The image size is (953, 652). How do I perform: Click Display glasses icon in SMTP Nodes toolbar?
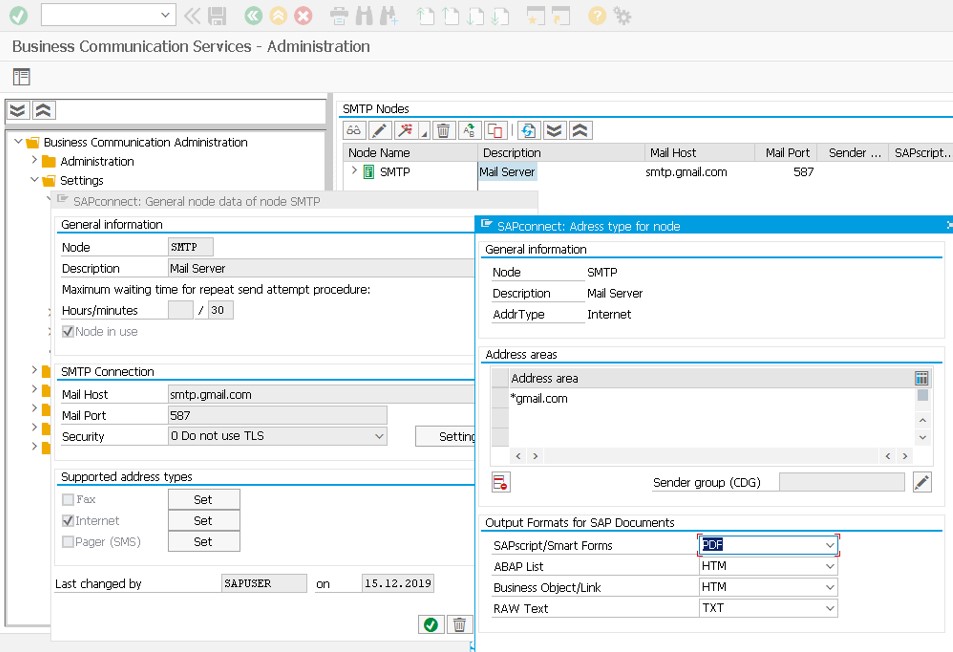[x=354, y=131]
